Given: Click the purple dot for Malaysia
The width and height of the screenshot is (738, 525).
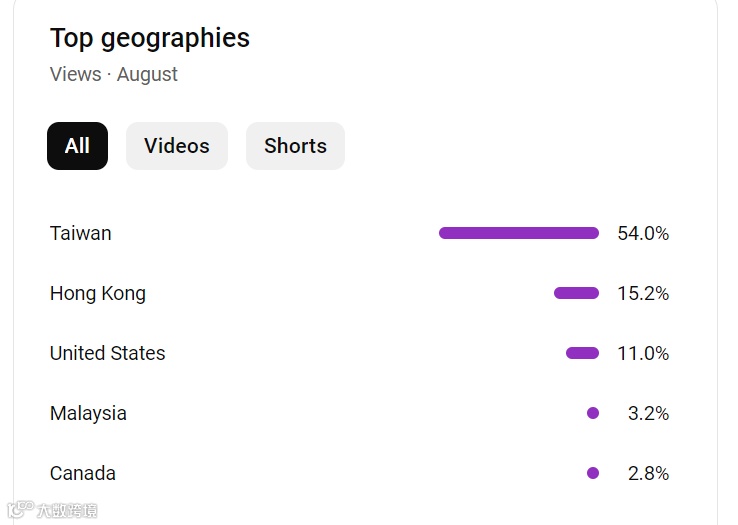Looking at the screenshot, I should (593, 413).
